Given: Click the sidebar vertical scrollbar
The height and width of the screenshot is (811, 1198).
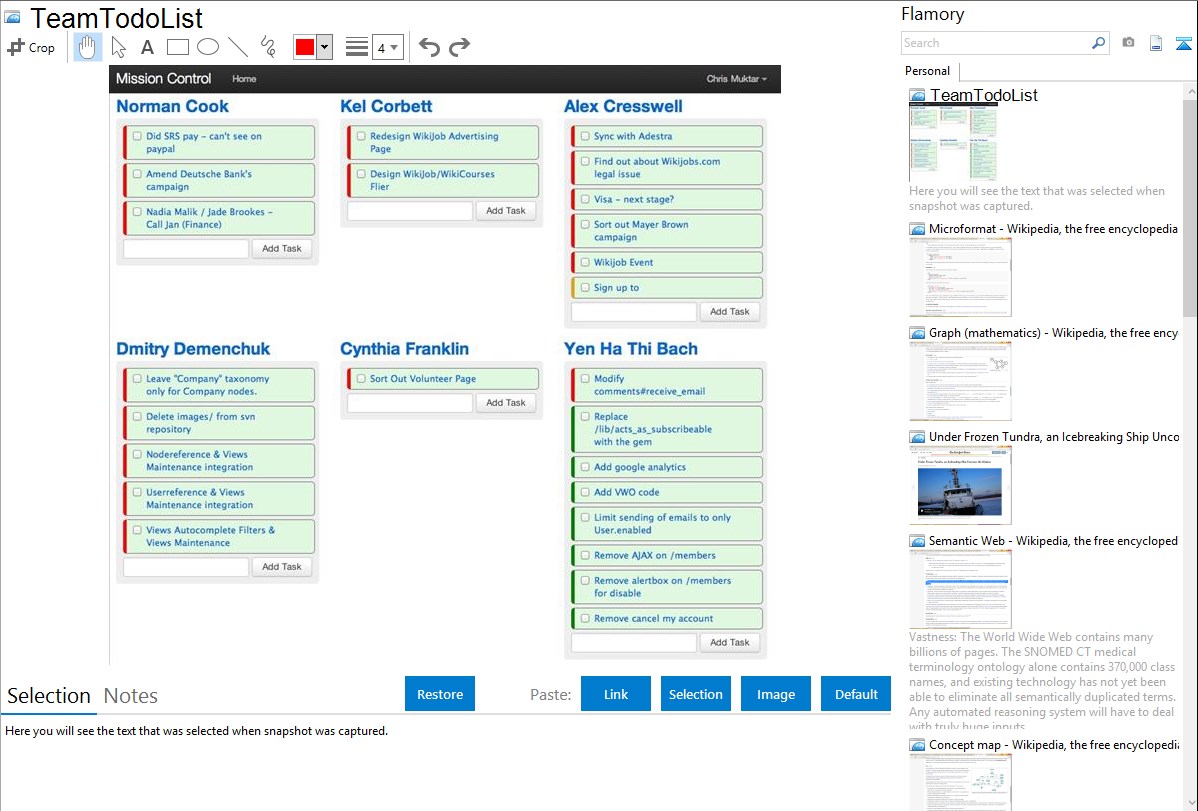Looking at the screenshot, I should 1190,206.
